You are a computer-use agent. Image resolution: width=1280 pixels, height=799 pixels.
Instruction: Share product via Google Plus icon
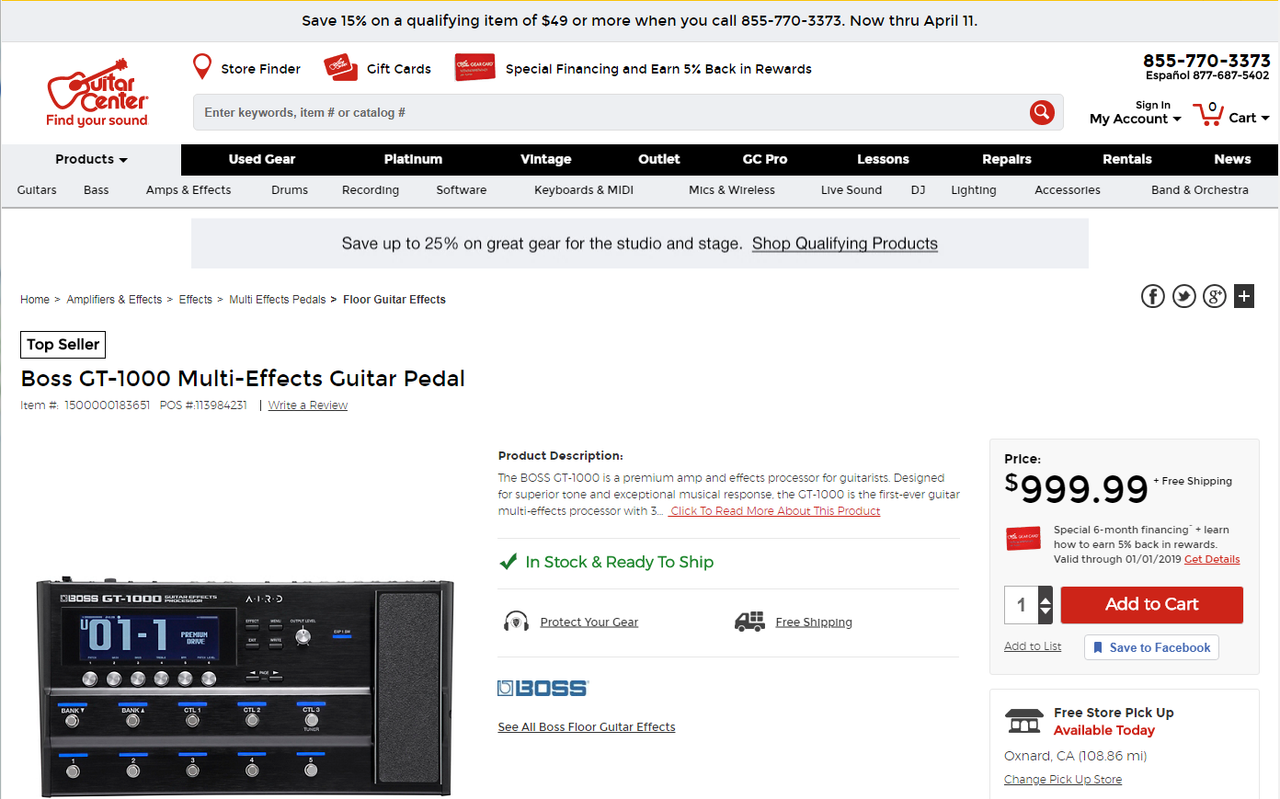pyautogui.click(x=1214, y=296)
